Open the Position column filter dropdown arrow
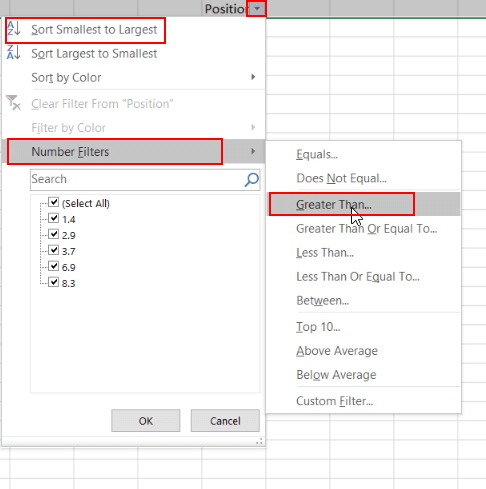 [x=257, y=9]
